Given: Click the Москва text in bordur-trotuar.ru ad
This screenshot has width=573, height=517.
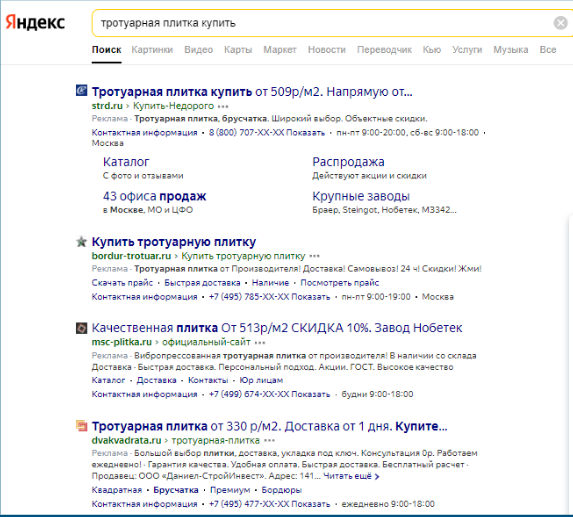Looking at the screenshot, I should click(x=437, y=297).
